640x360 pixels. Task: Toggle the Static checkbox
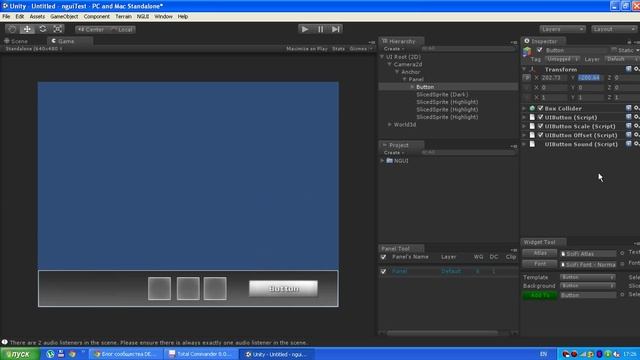coord(614,50)
